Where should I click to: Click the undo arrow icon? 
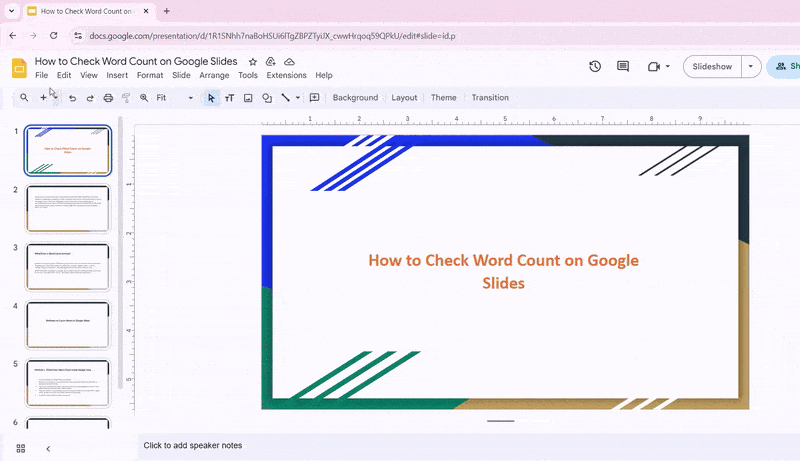tap(72, 98)
